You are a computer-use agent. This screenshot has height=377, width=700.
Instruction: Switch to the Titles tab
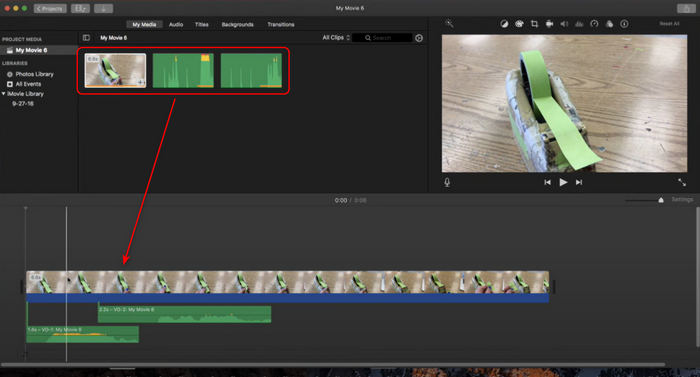point(202,25)
